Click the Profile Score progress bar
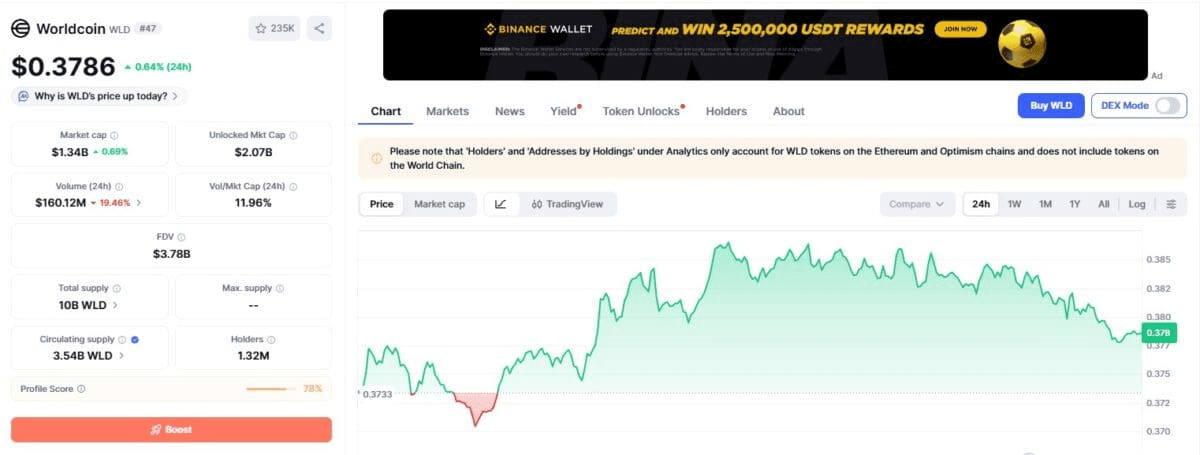Image resolution: width=1200 pixels, height=455 pixels. [x=266, y=389]
